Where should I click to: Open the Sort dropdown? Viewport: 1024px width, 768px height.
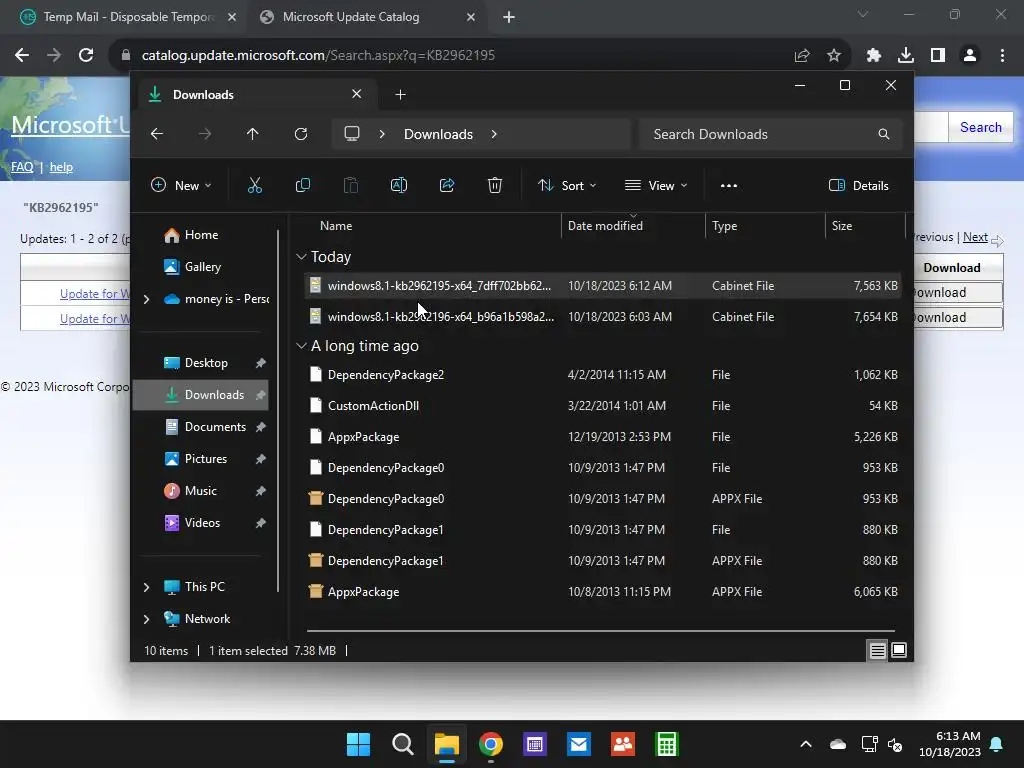567,185
